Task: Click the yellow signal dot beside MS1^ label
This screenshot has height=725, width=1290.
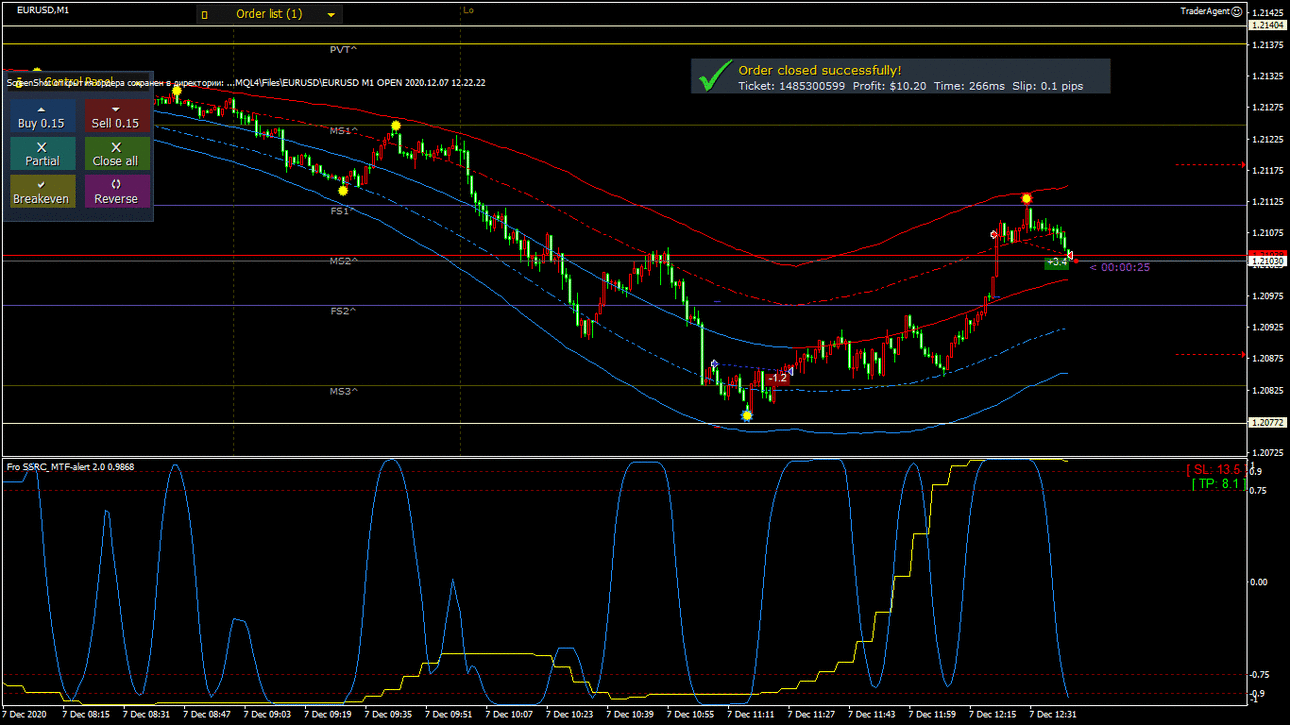Action: click(396, 126)
